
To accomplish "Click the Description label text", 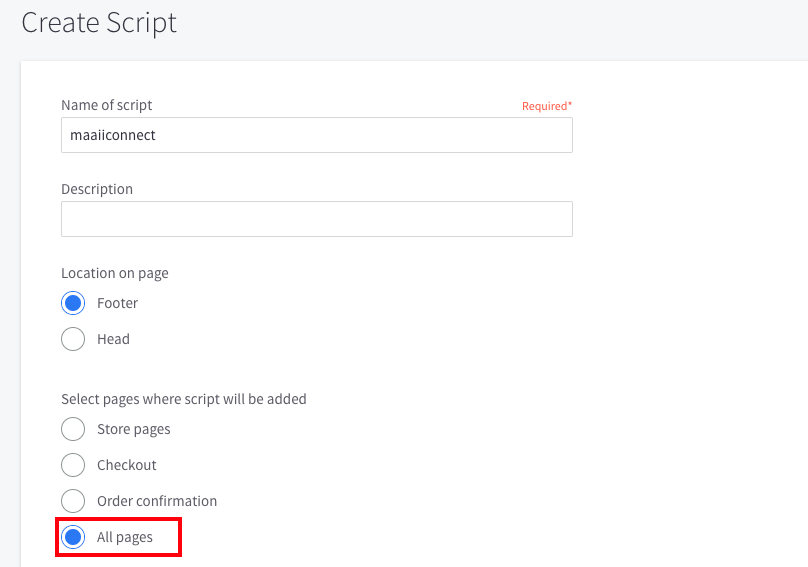I will (97, 189).
